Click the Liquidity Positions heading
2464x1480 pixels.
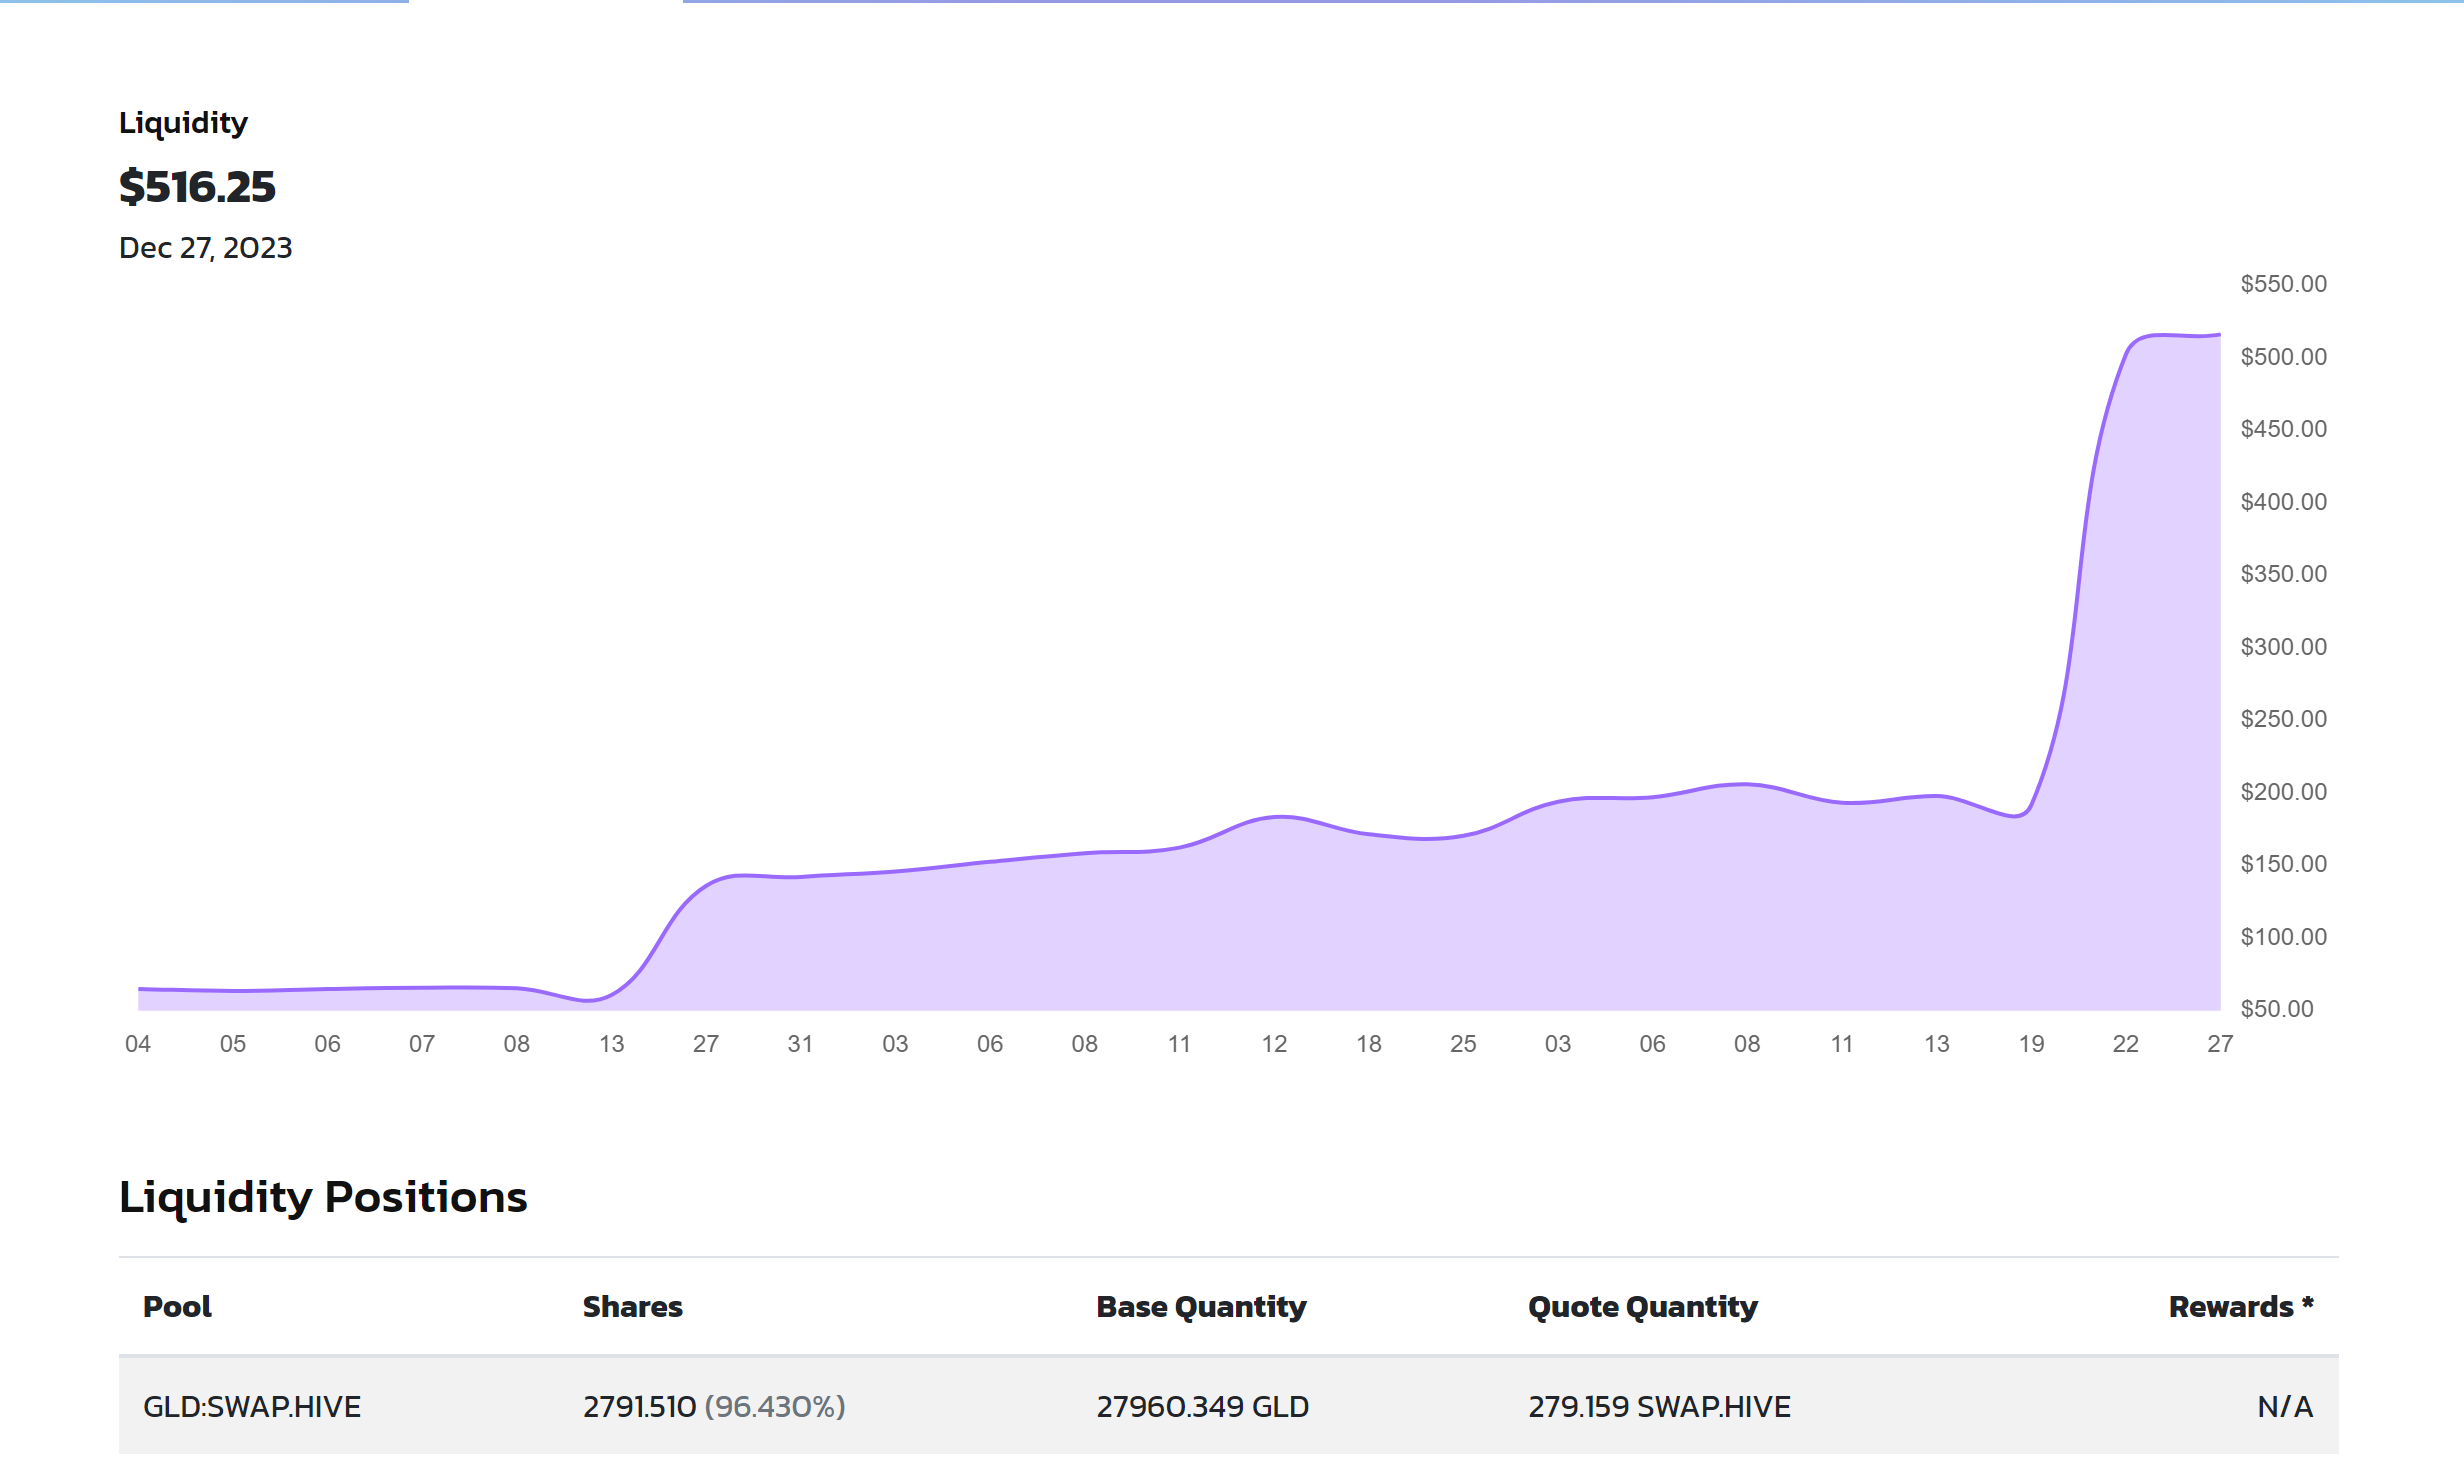pyautogui.click(x=323, y=1197)
